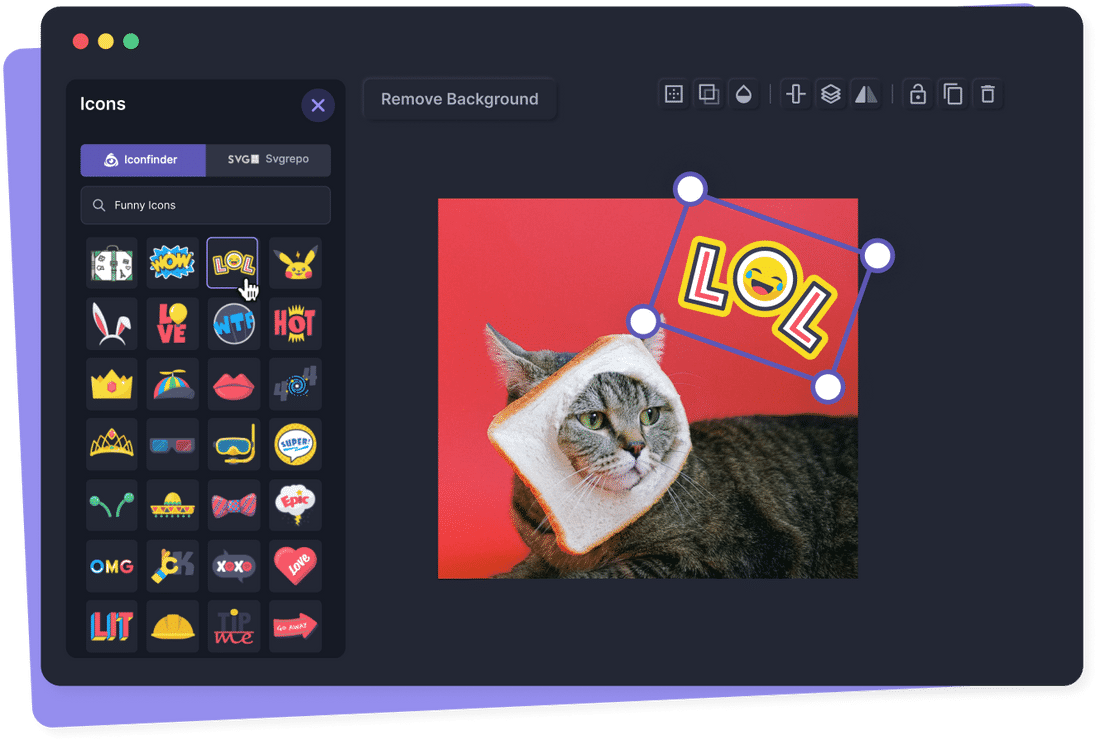The image size is (1100, 745).
Task: Select the Love heart icon
Action: point(295,565)
